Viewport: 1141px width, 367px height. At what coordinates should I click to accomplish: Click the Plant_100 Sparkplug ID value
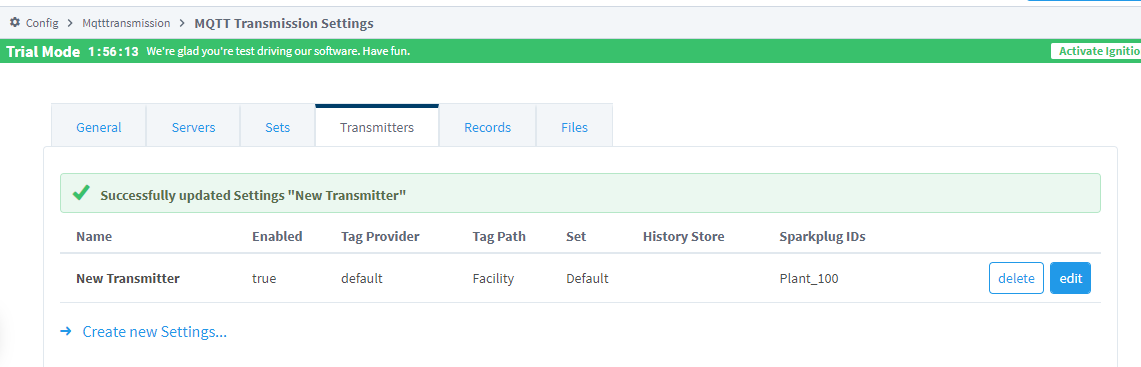tap(808, 278)
